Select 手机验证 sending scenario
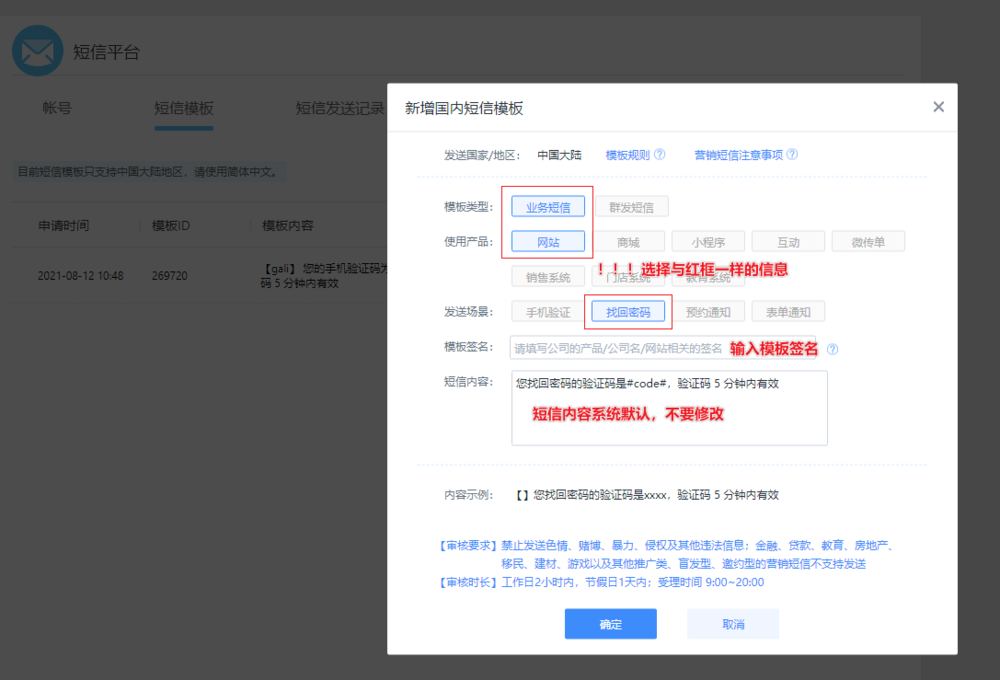1000x680 pixels. [x=548, y=312]
